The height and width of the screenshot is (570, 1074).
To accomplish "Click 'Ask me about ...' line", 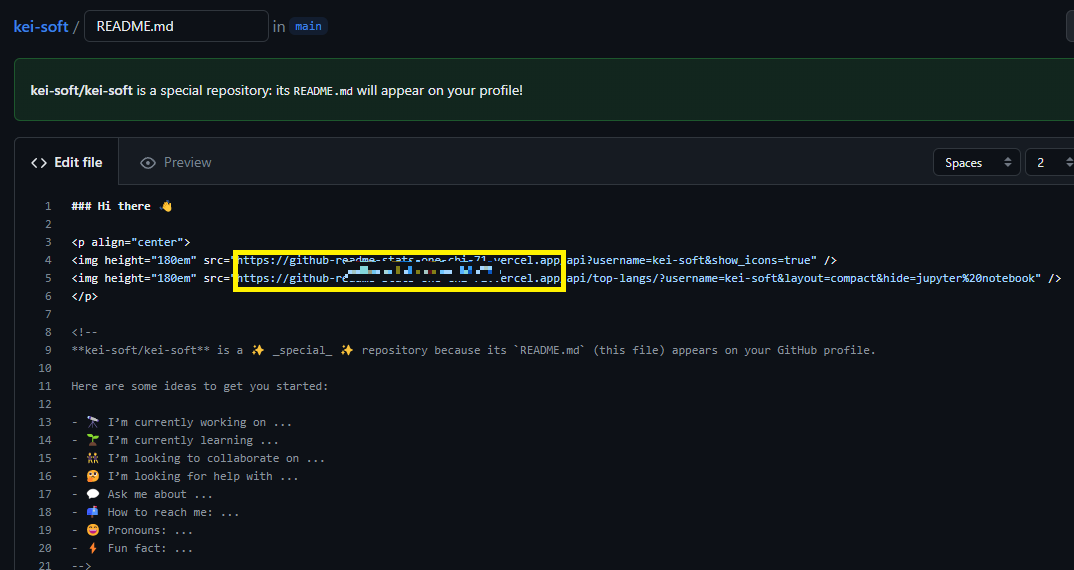I will 142,494.
